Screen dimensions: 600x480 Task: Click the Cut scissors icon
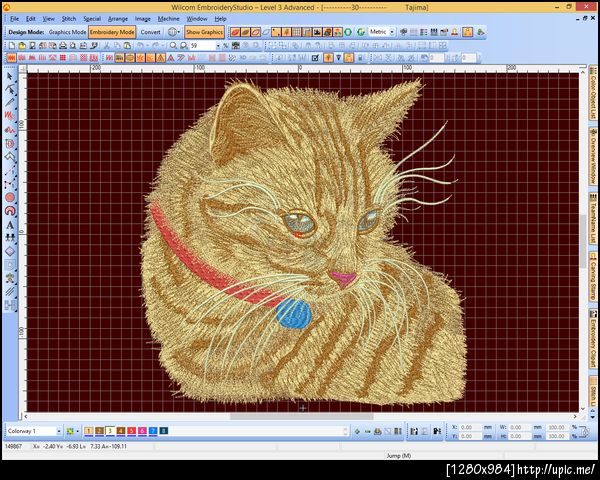tap(107, 46)
